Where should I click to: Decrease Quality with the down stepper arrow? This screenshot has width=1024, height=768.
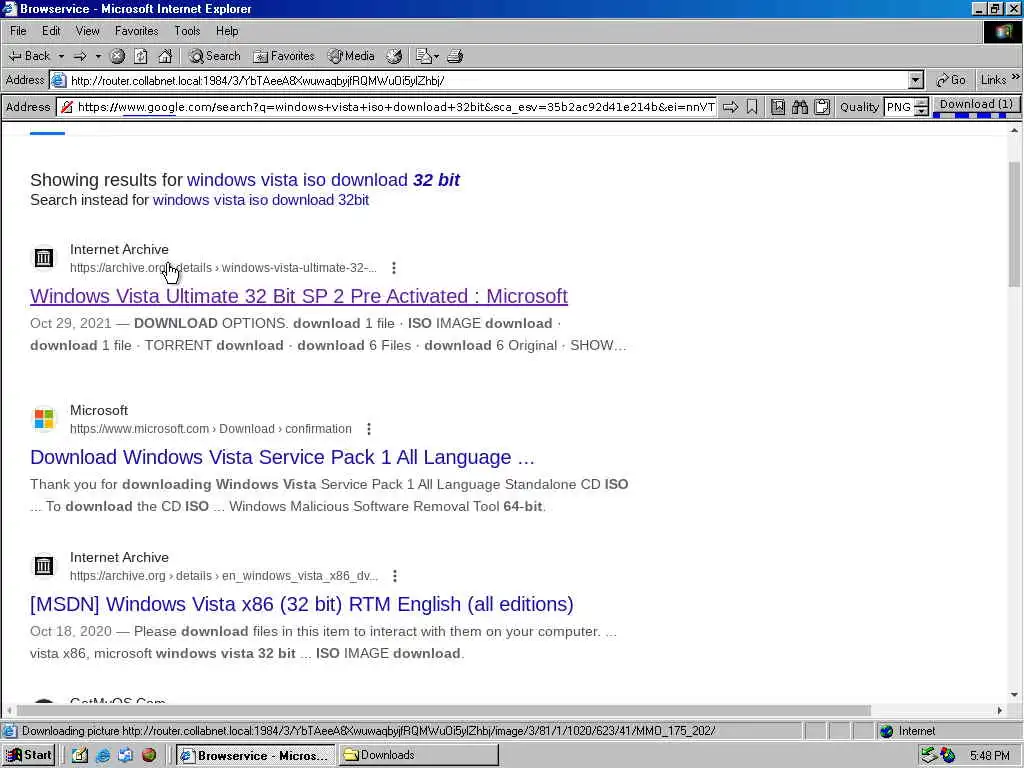921,111
